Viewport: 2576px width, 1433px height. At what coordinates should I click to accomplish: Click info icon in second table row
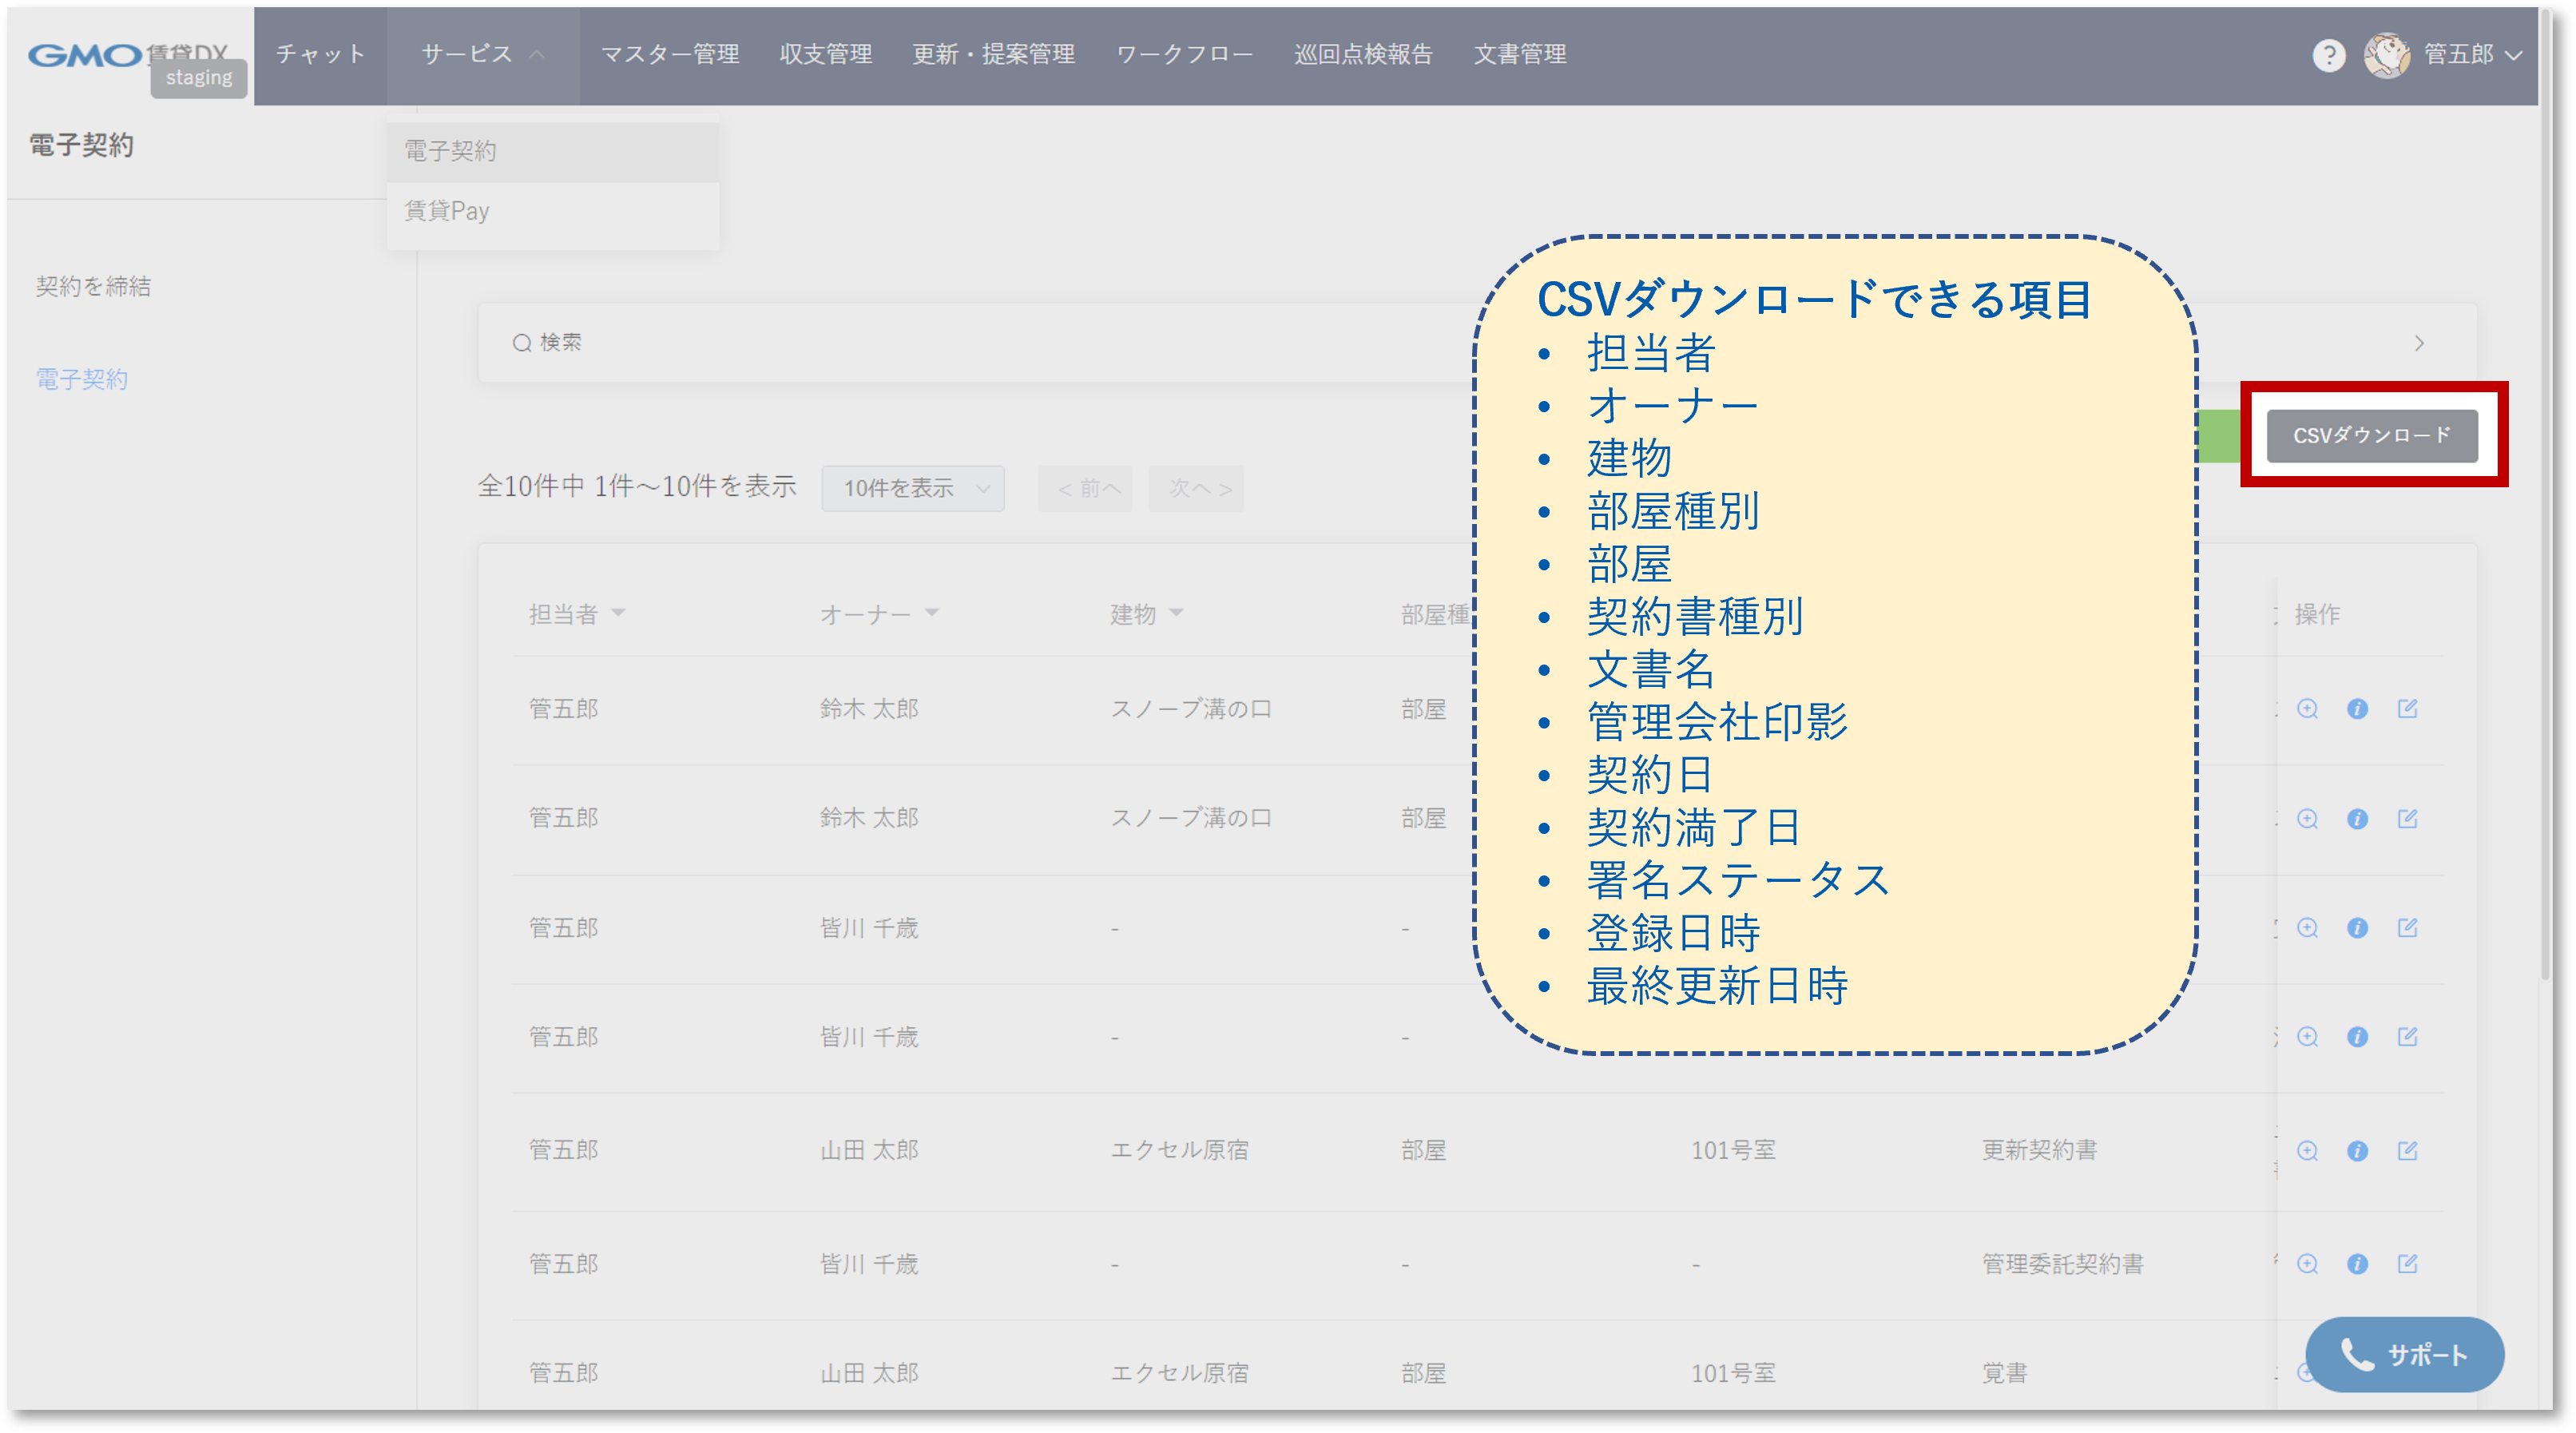pos(2357,819)
